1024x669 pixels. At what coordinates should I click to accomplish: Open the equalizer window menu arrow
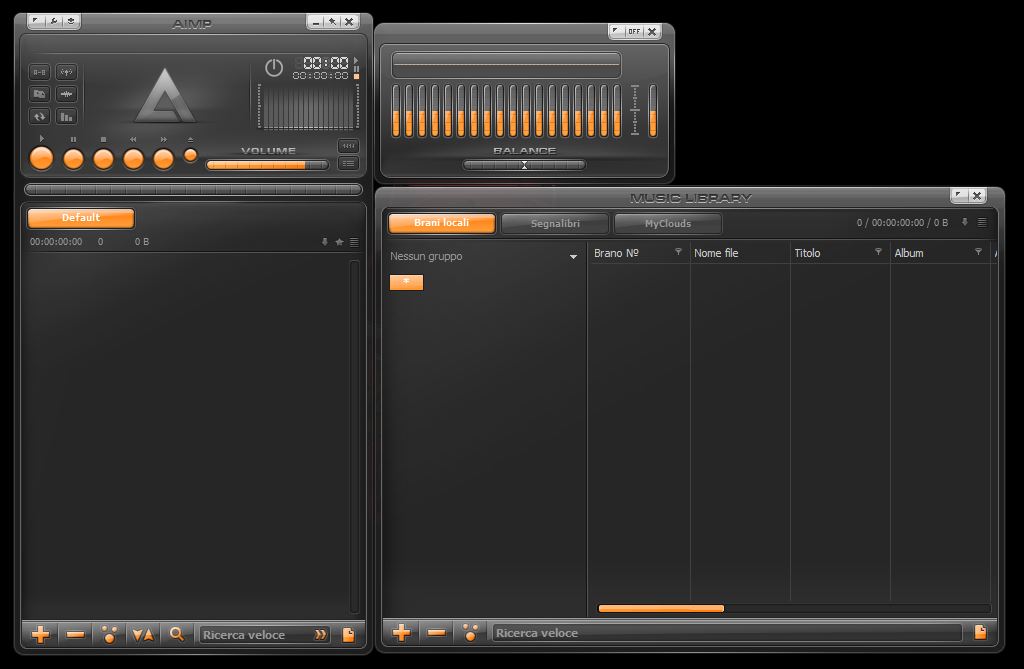click(x=616, y=31)
